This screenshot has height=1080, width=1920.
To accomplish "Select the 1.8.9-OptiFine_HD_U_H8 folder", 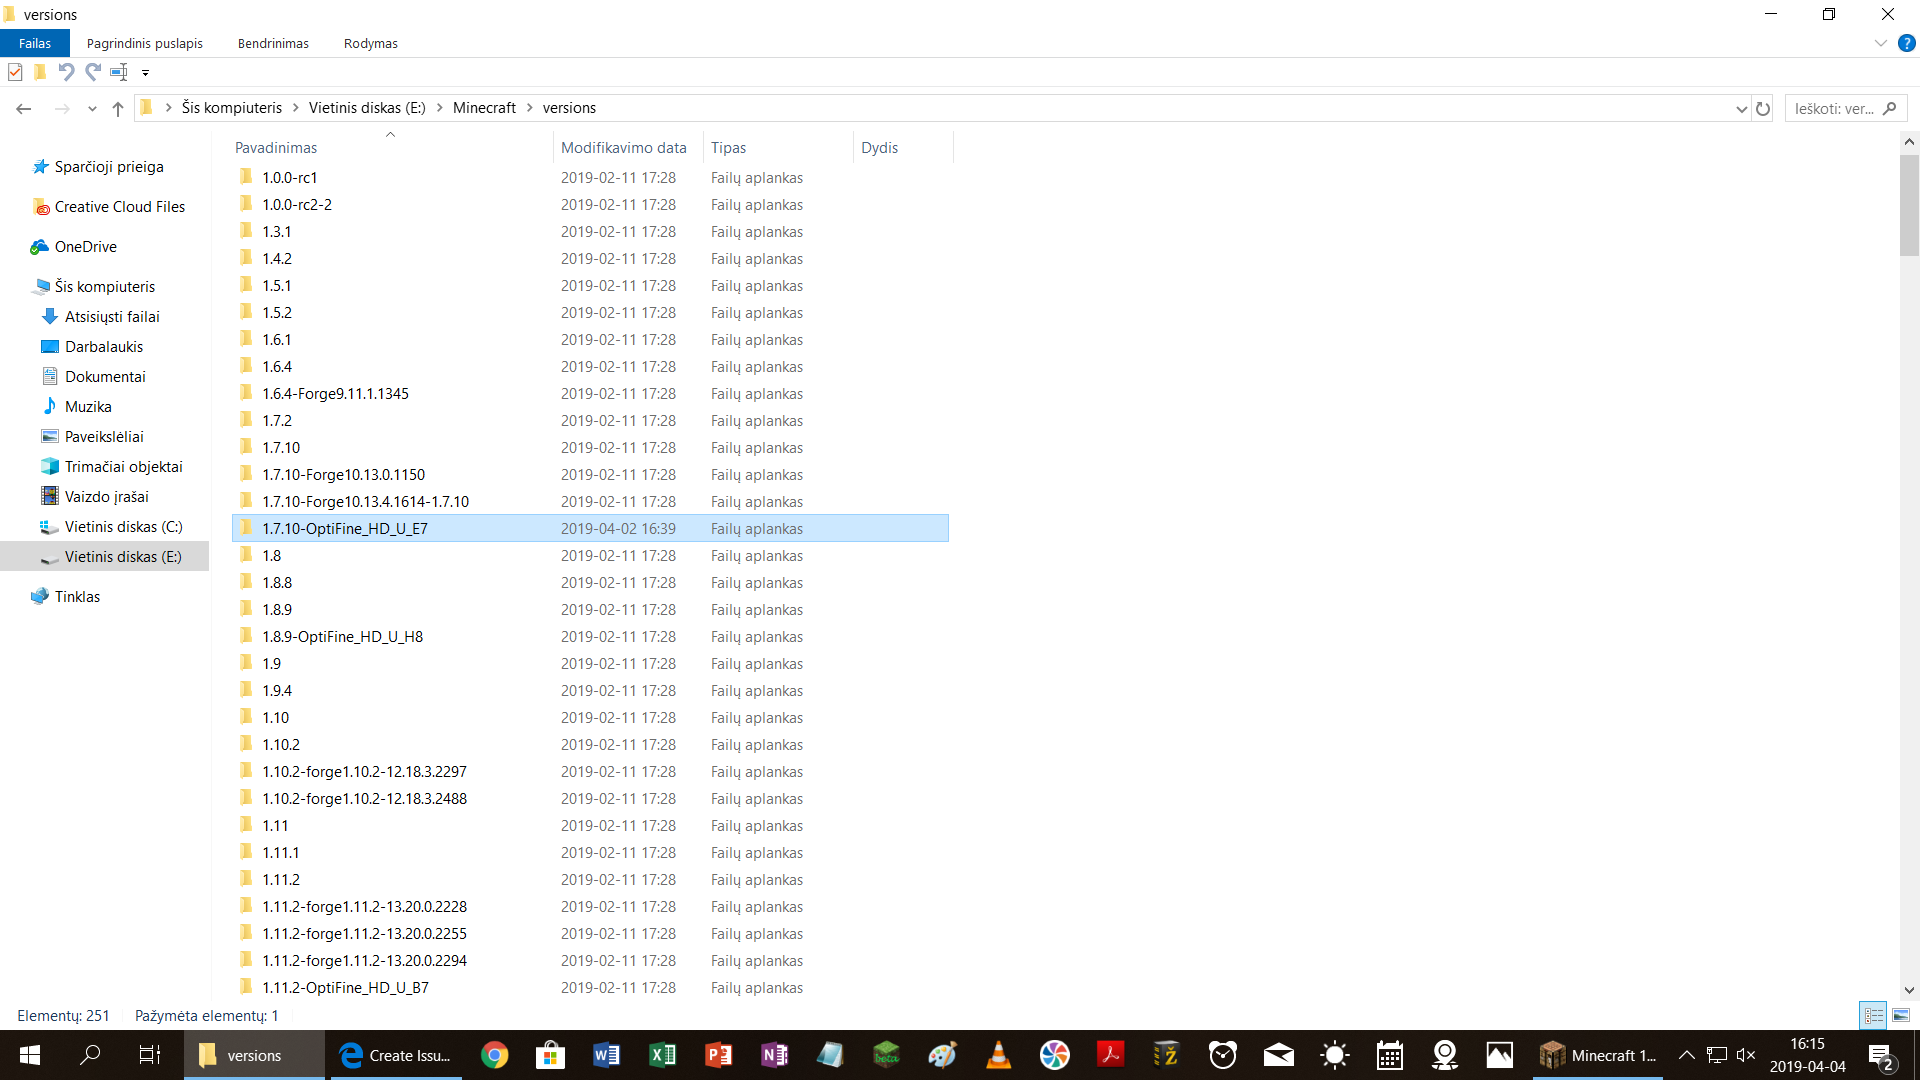I will coord(342,637).
